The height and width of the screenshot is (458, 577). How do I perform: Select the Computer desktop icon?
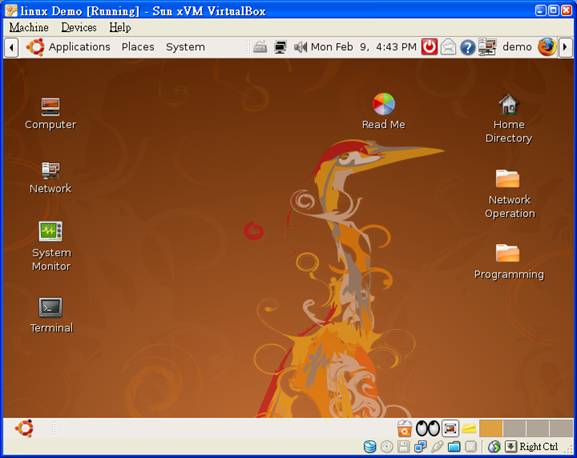coord(50,113)
